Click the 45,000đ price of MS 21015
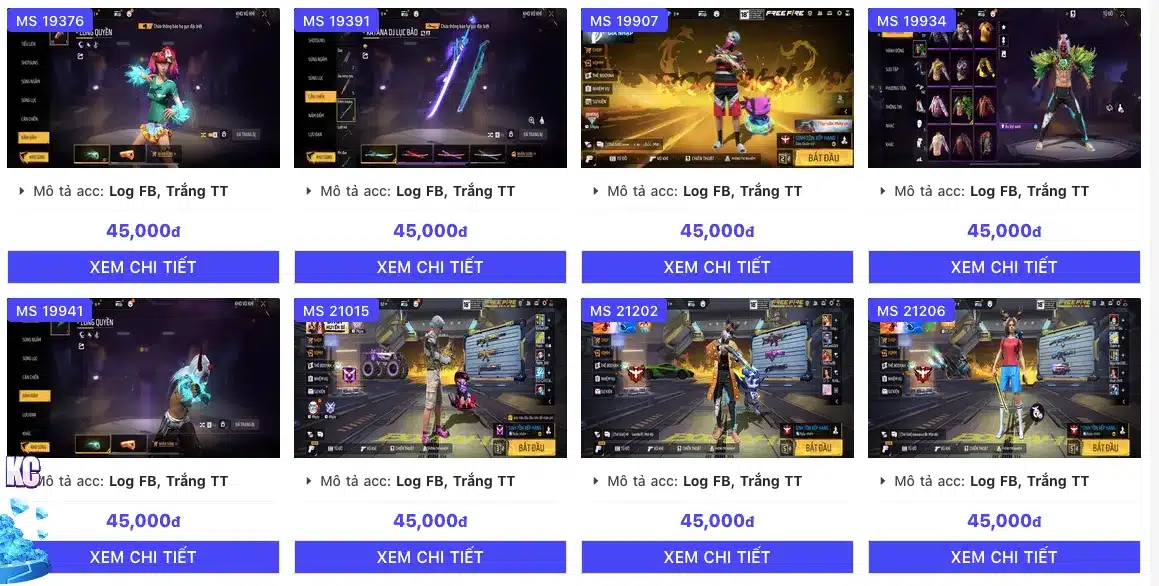Viewport: 1159px width, 586px height. pos(430,521)
